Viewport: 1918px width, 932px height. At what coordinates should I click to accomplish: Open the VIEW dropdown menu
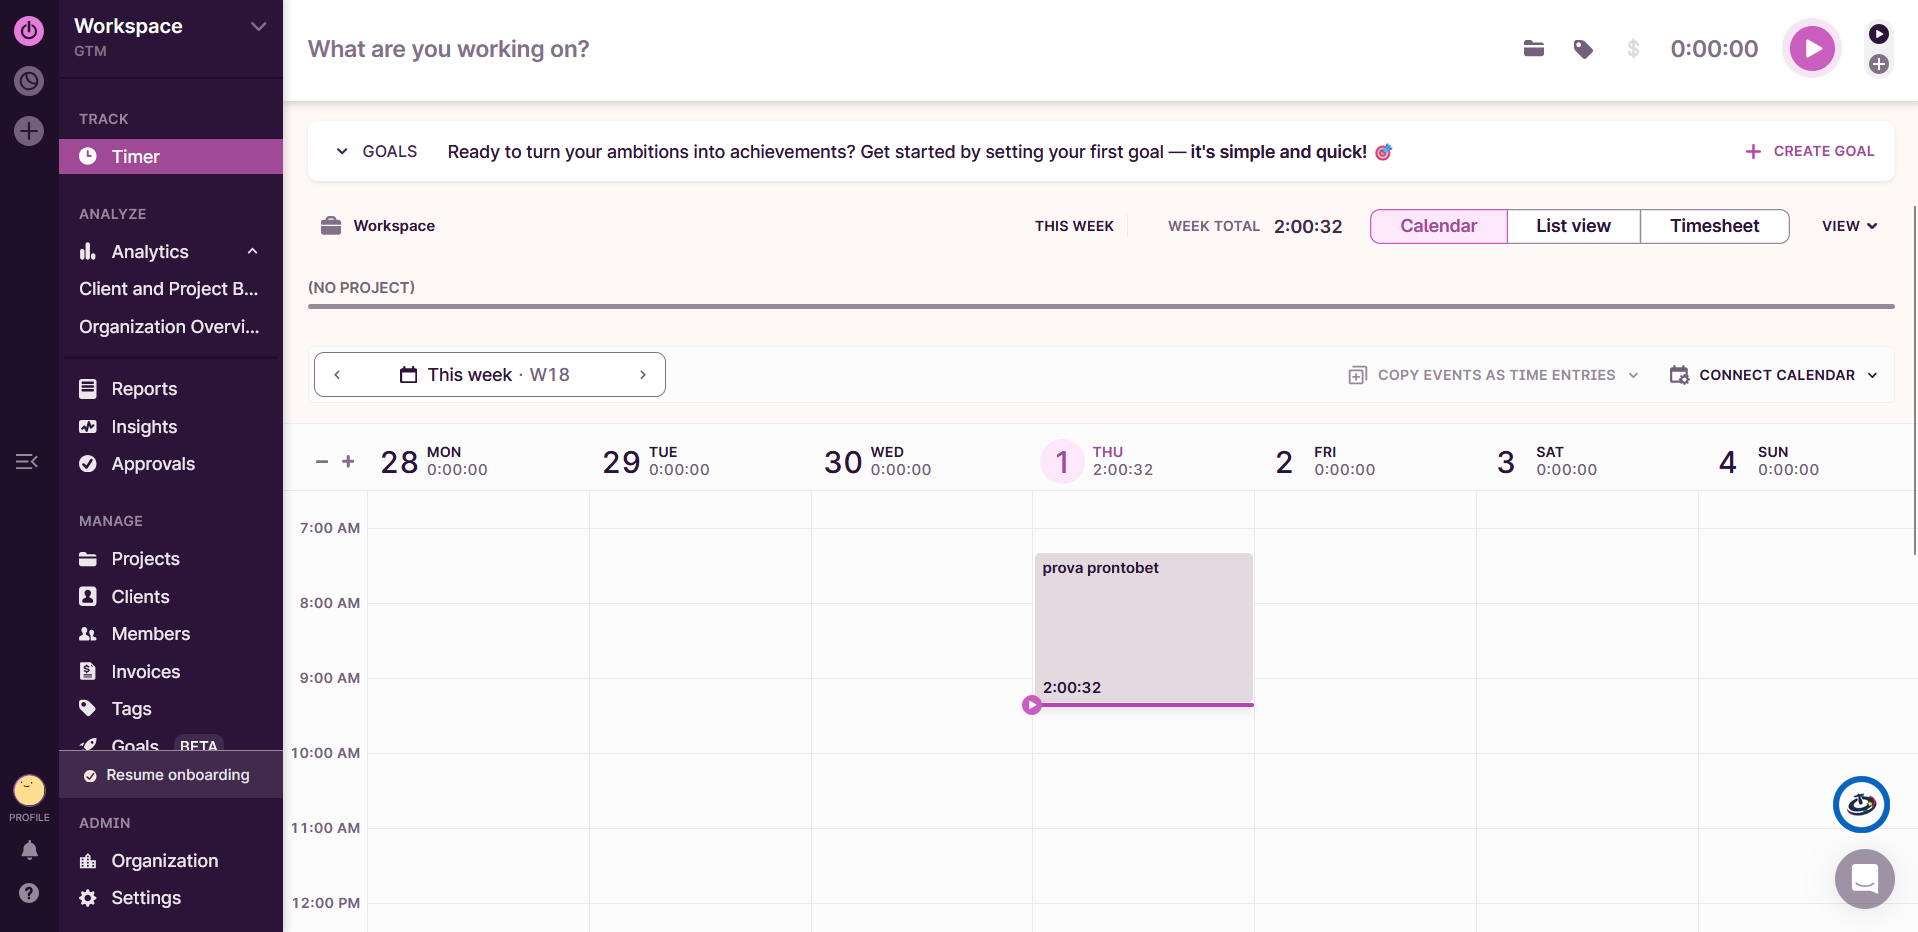pyautogui.click(x=1849, y=226)
